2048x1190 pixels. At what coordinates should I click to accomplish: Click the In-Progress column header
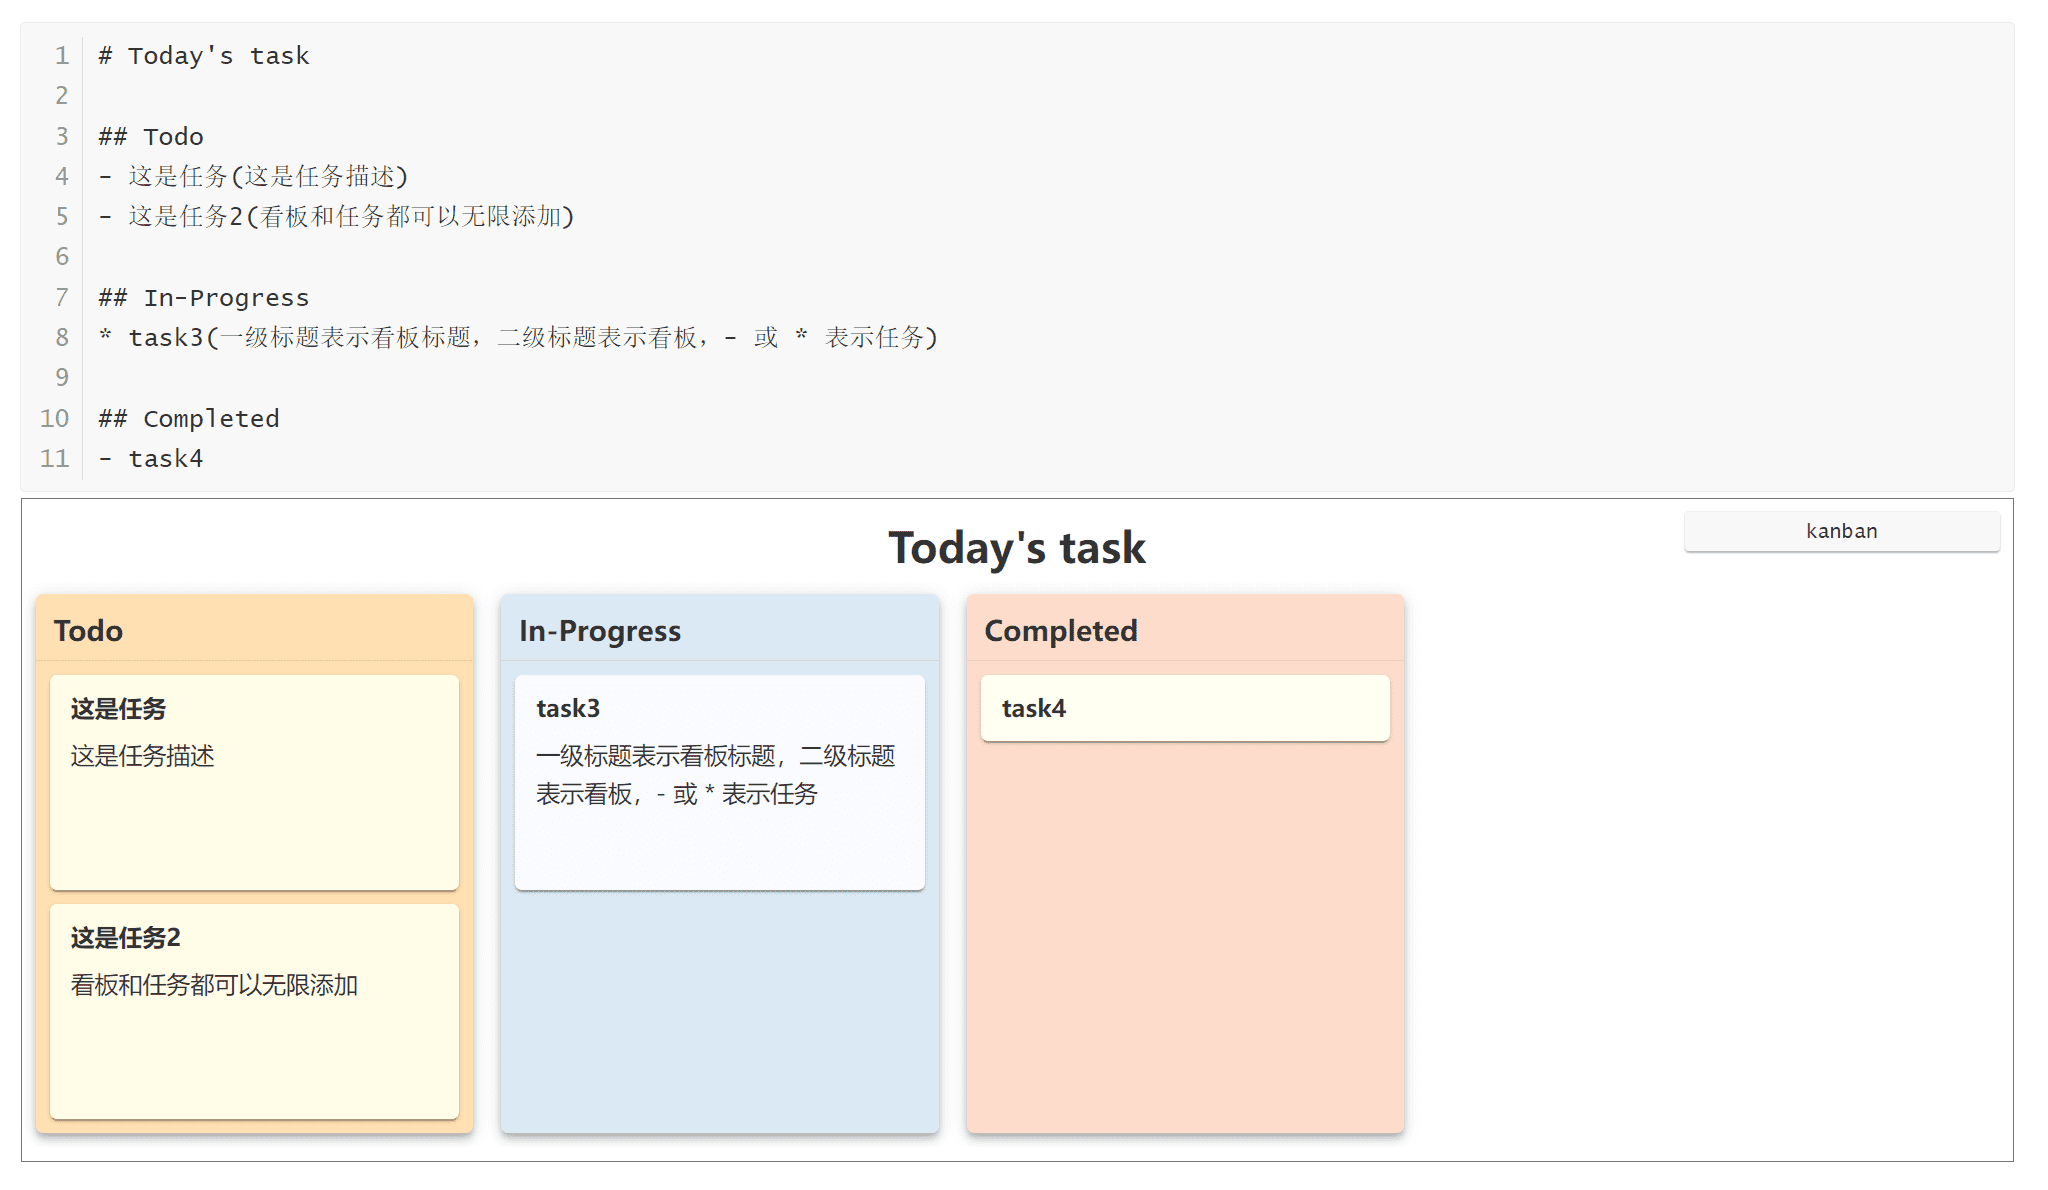click(599, 631)
